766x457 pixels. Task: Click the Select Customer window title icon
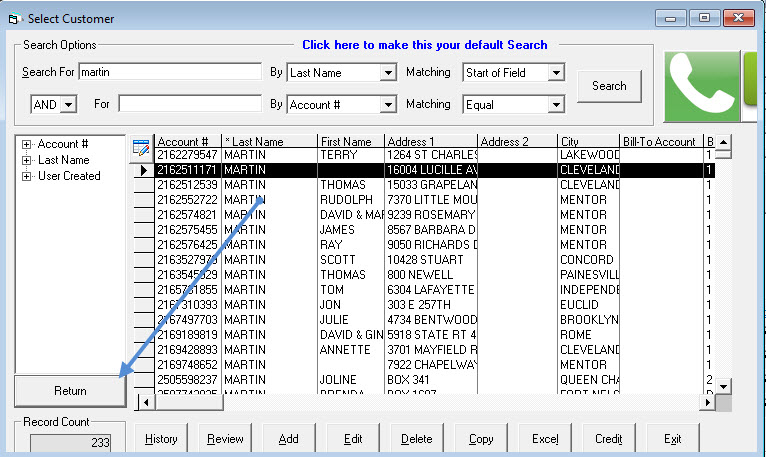coord(13,19)
